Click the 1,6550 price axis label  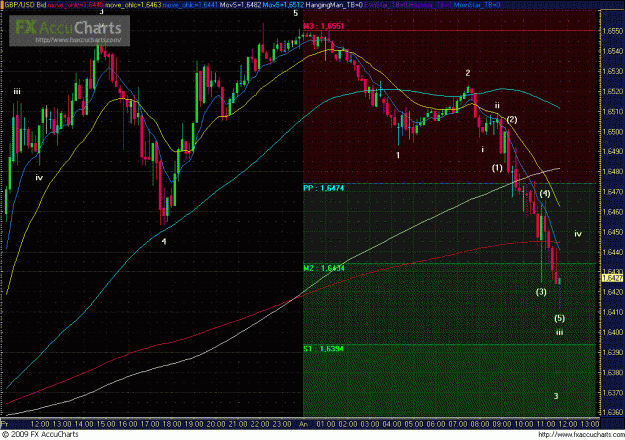coord(613,31)
